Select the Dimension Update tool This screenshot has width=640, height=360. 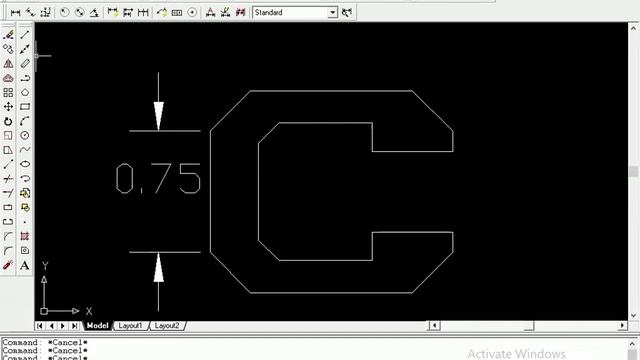tap(240, 13)
